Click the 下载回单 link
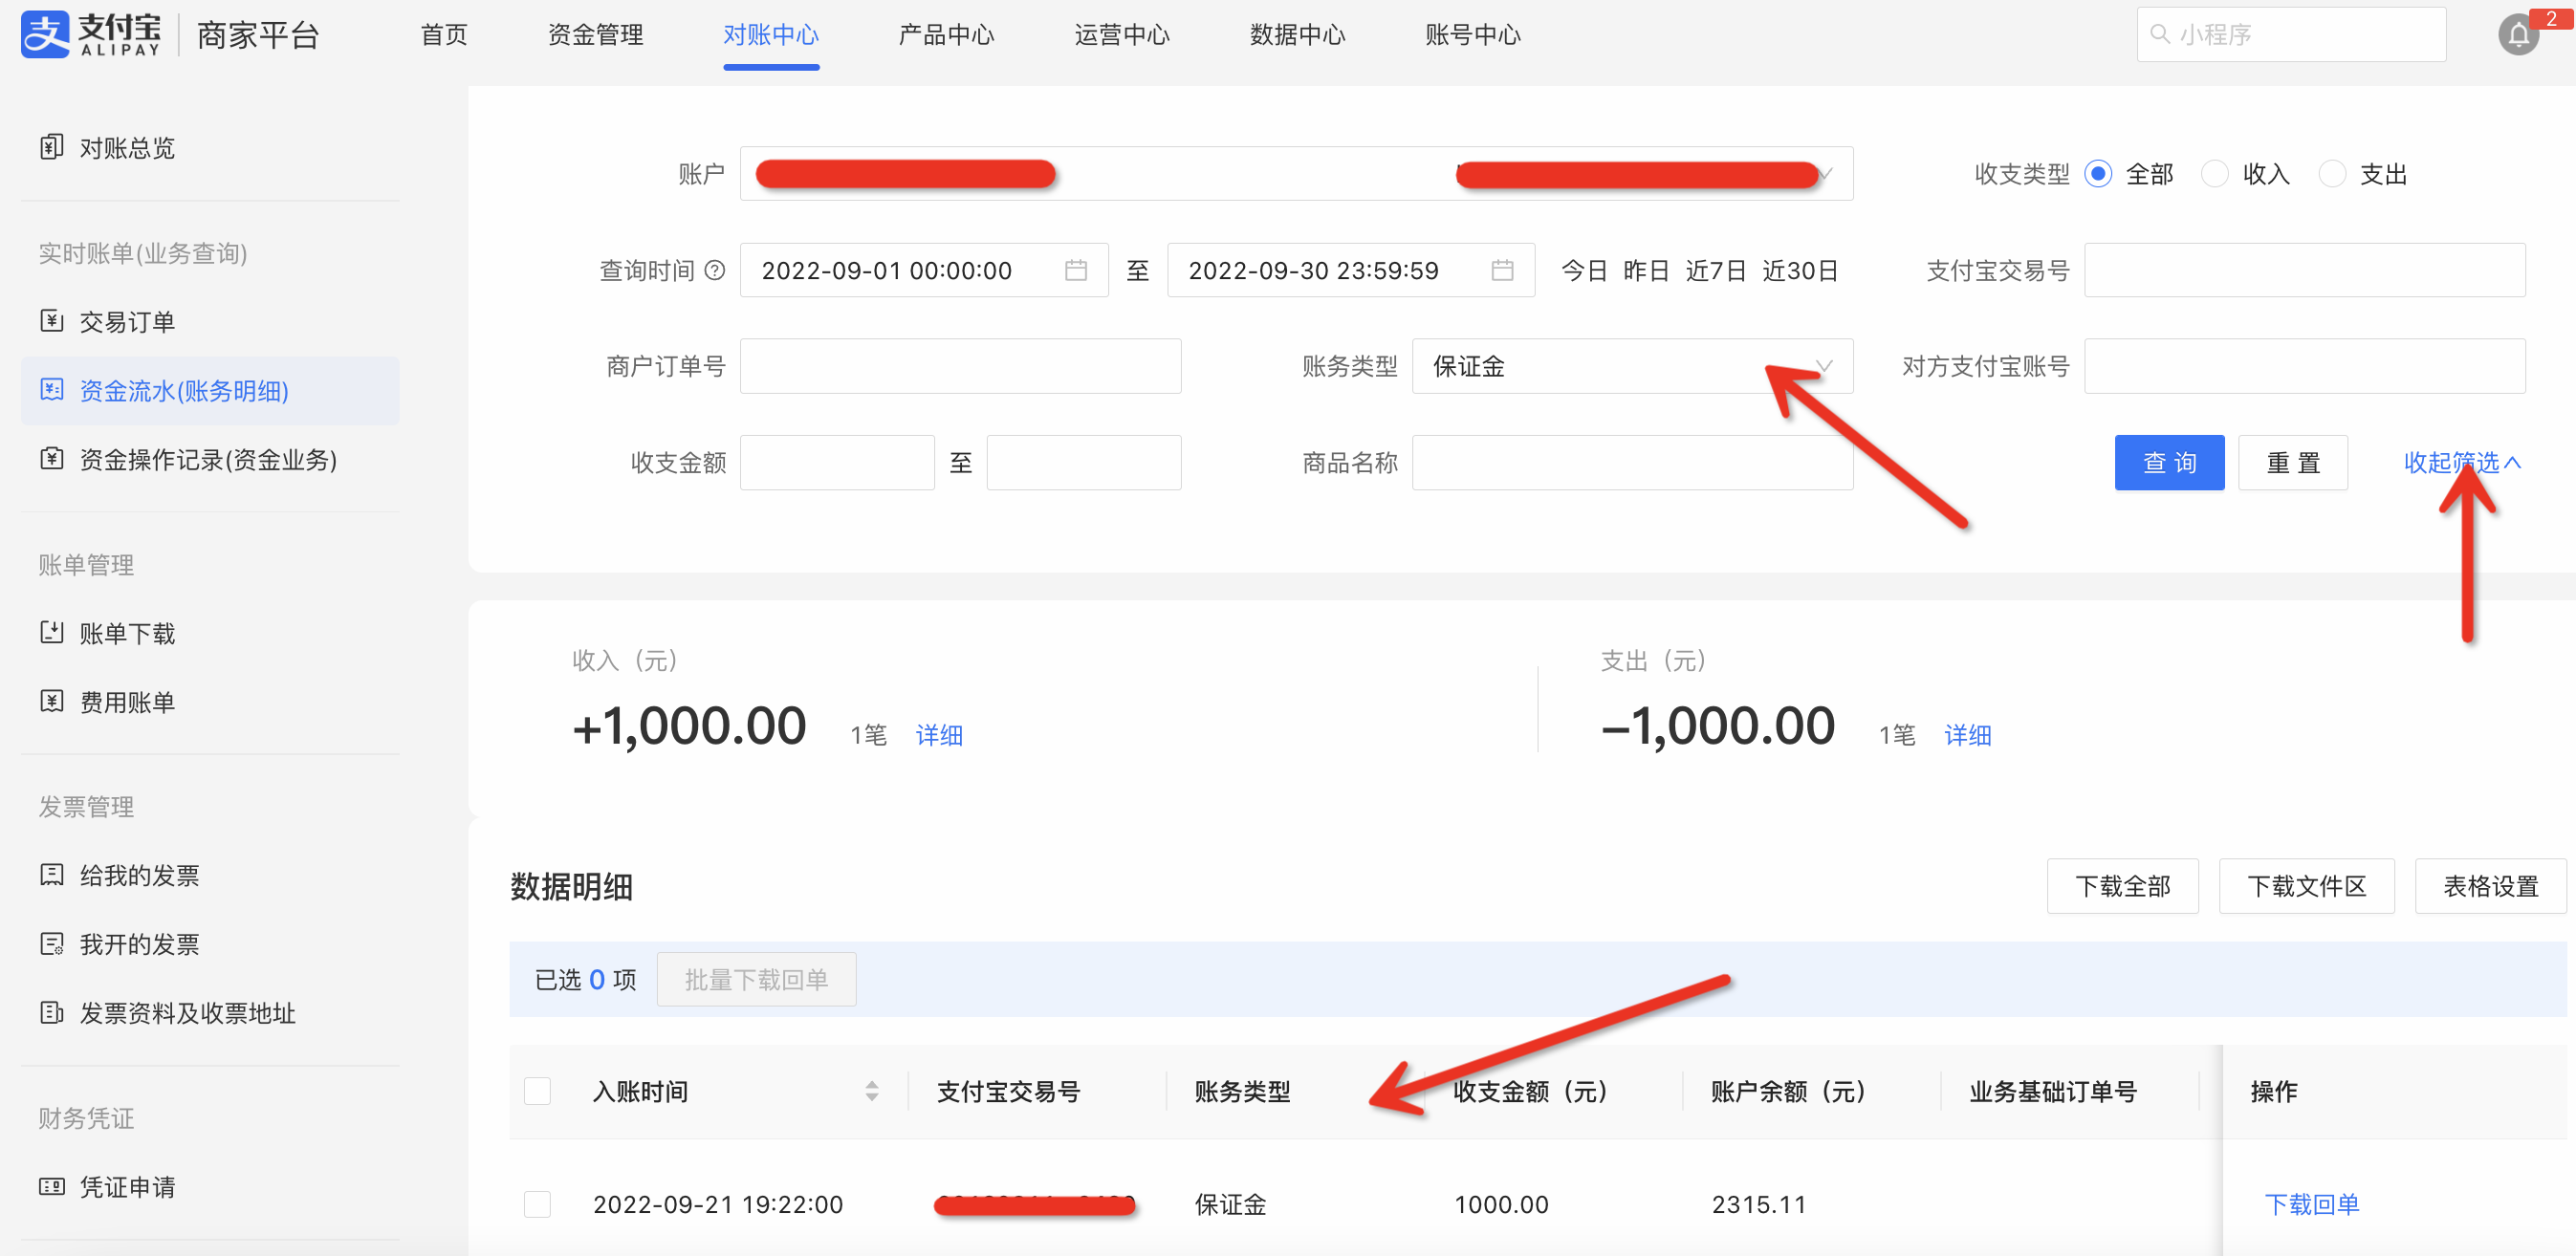 [2312, 1204]
